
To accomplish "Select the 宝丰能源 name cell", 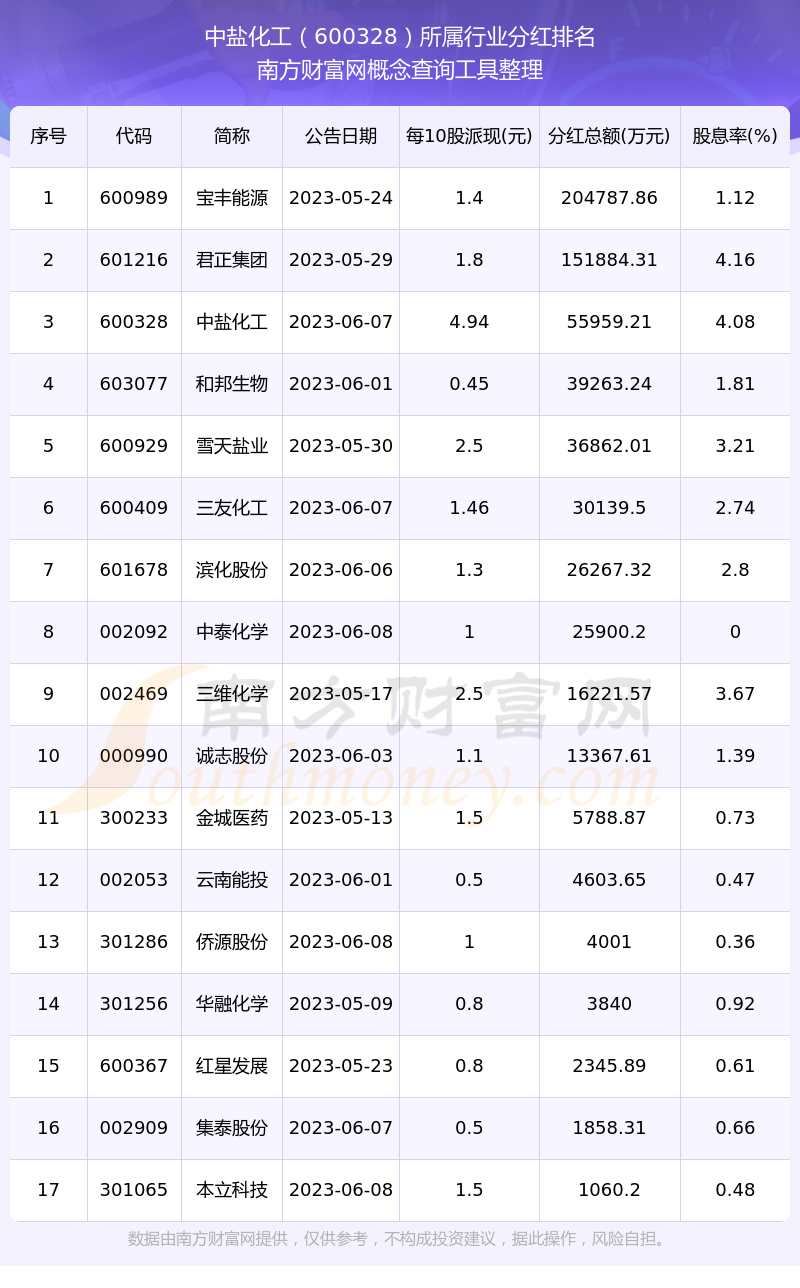I will tap(232, 198).
